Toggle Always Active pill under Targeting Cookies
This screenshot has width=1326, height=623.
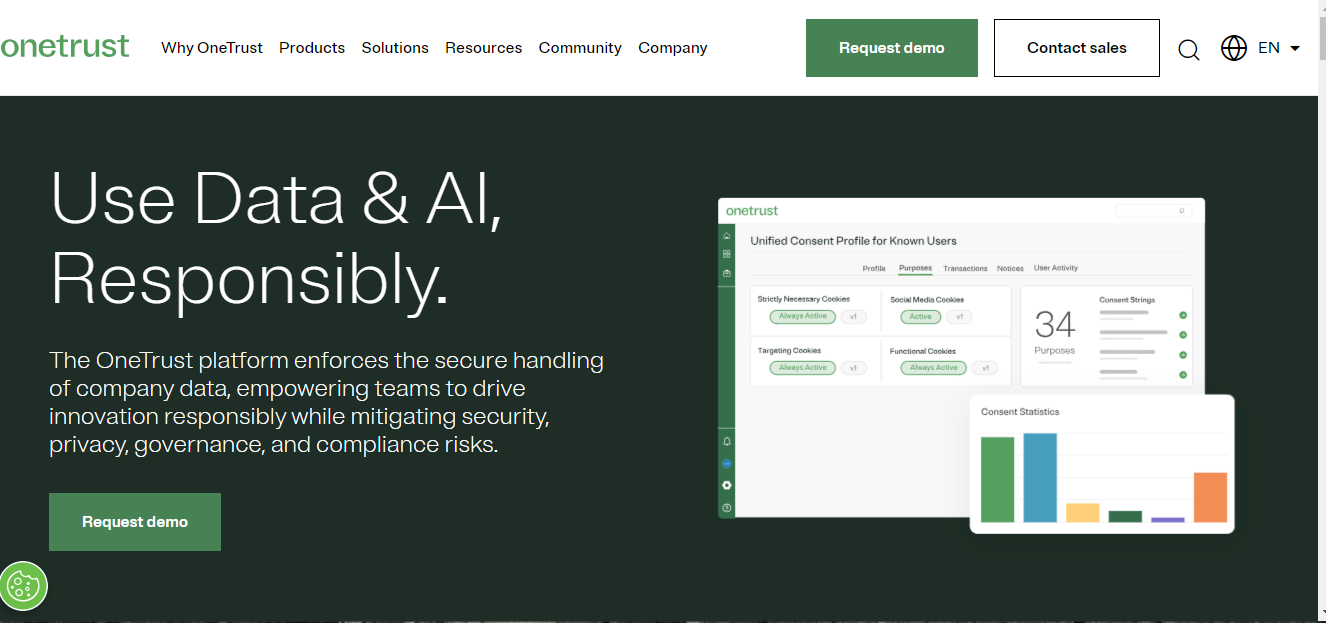point(803,367)
